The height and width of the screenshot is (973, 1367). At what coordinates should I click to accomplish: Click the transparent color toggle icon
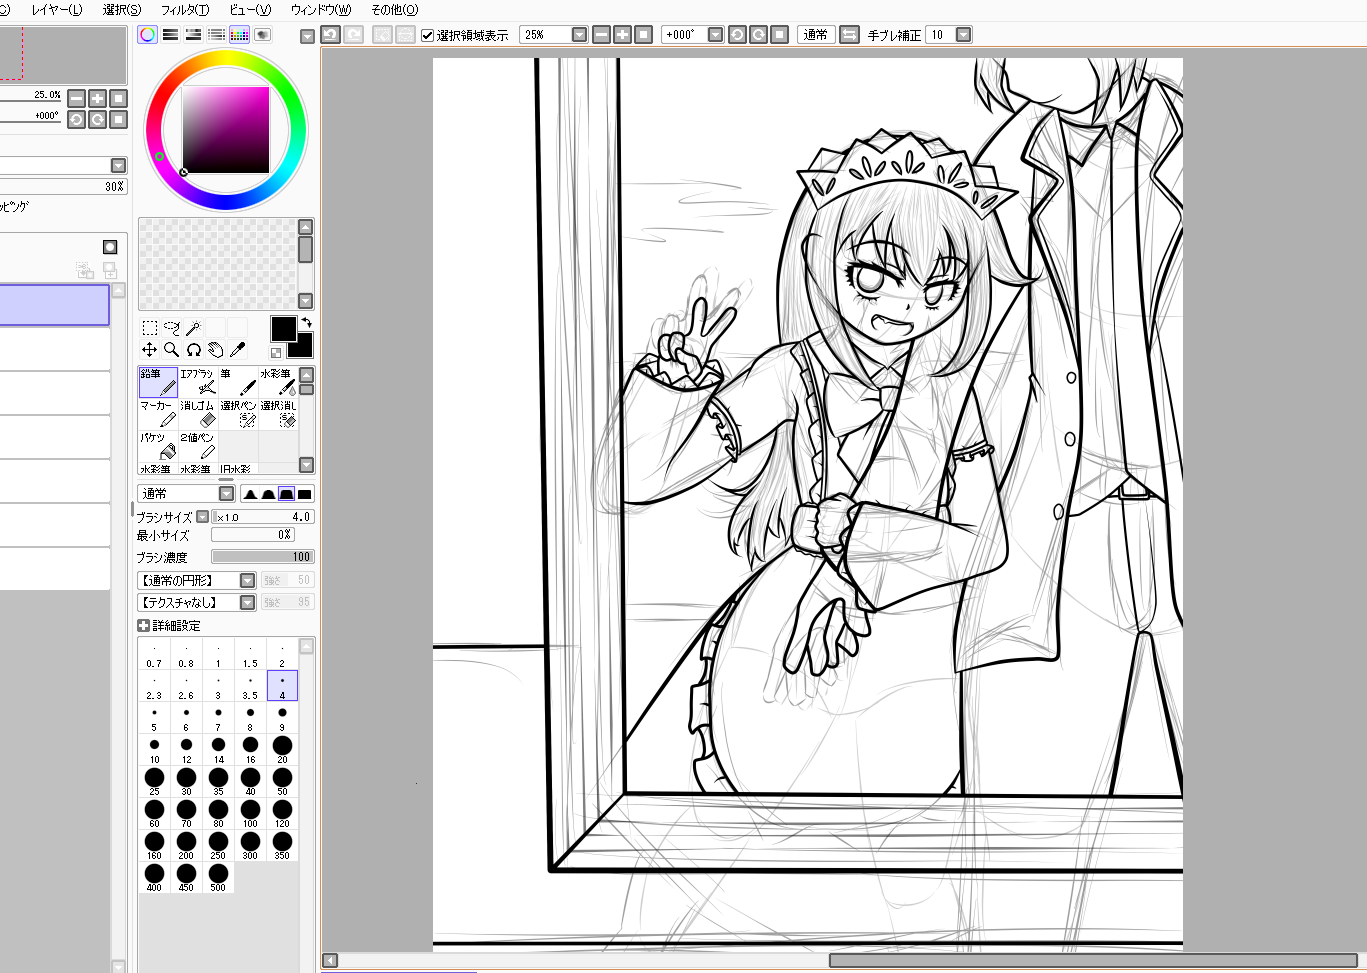276,352
